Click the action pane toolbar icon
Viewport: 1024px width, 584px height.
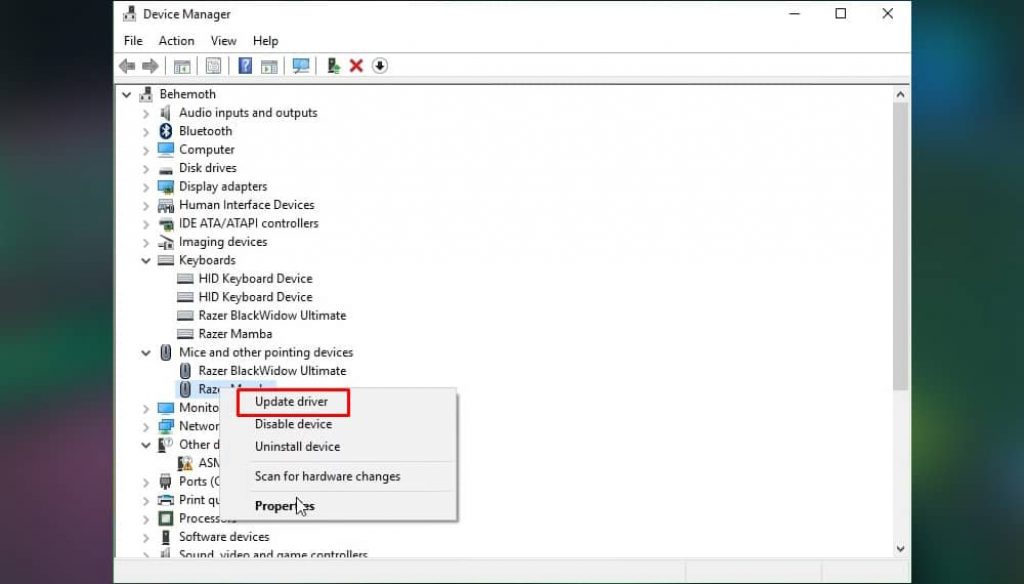pyautogui.click(x=269, y=66)
